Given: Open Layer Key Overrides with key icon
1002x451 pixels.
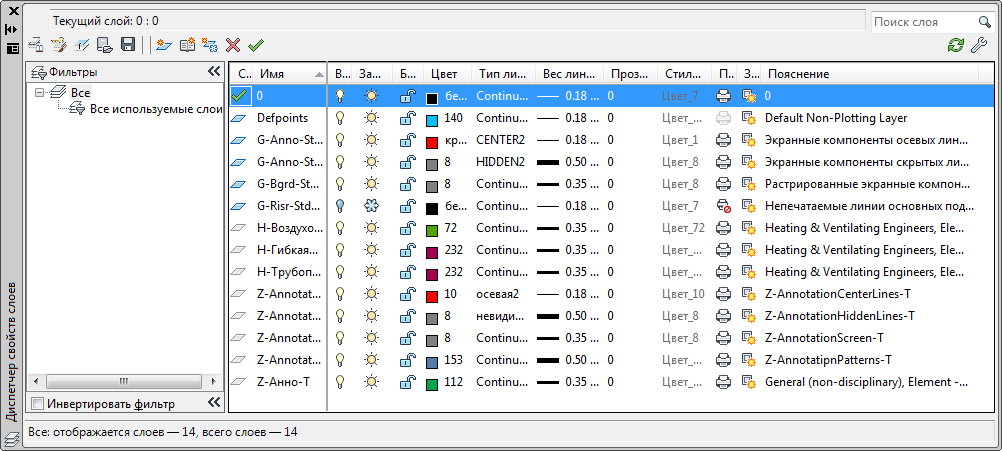Looking at the screenshot, I should pyautogui.click(x=59, y=45).
